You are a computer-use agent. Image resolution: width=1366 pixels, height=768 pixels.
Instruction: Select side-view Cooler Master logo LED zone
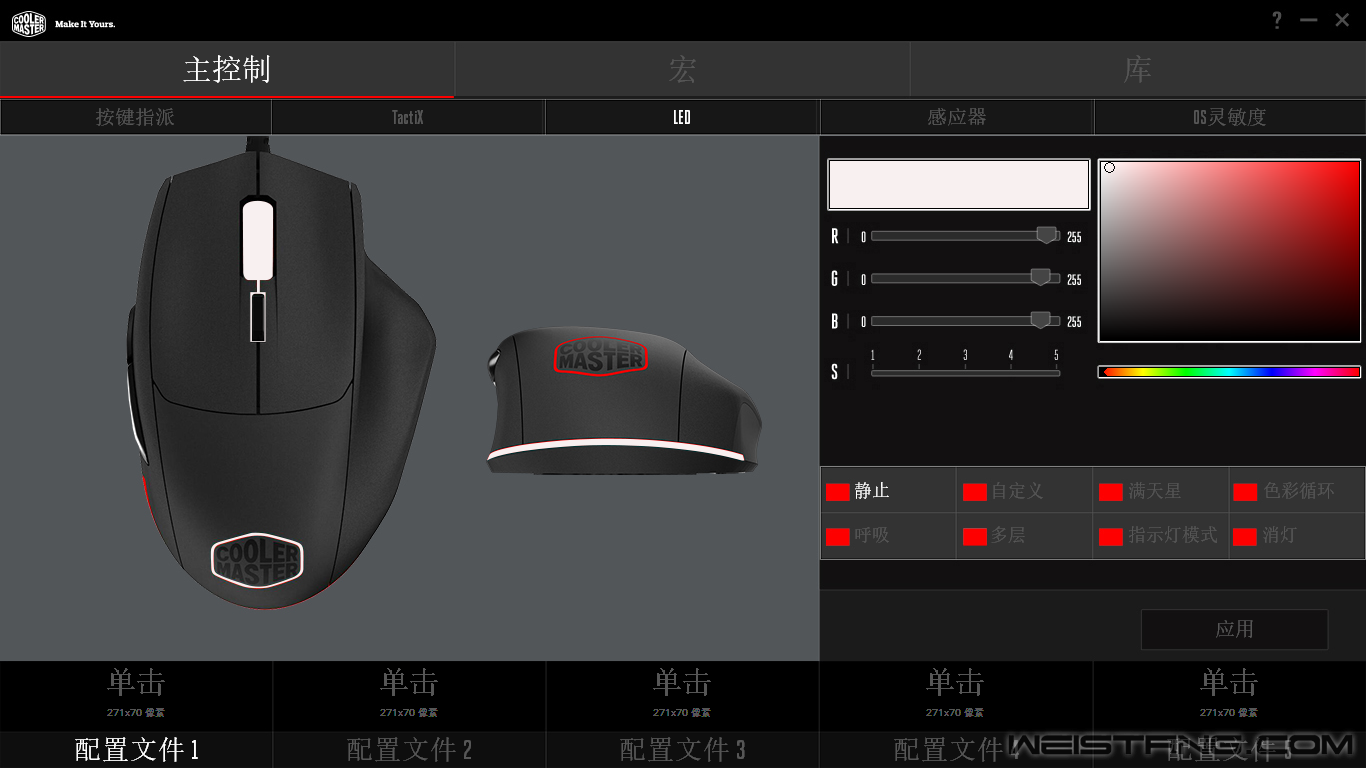(x=601, y=355)
